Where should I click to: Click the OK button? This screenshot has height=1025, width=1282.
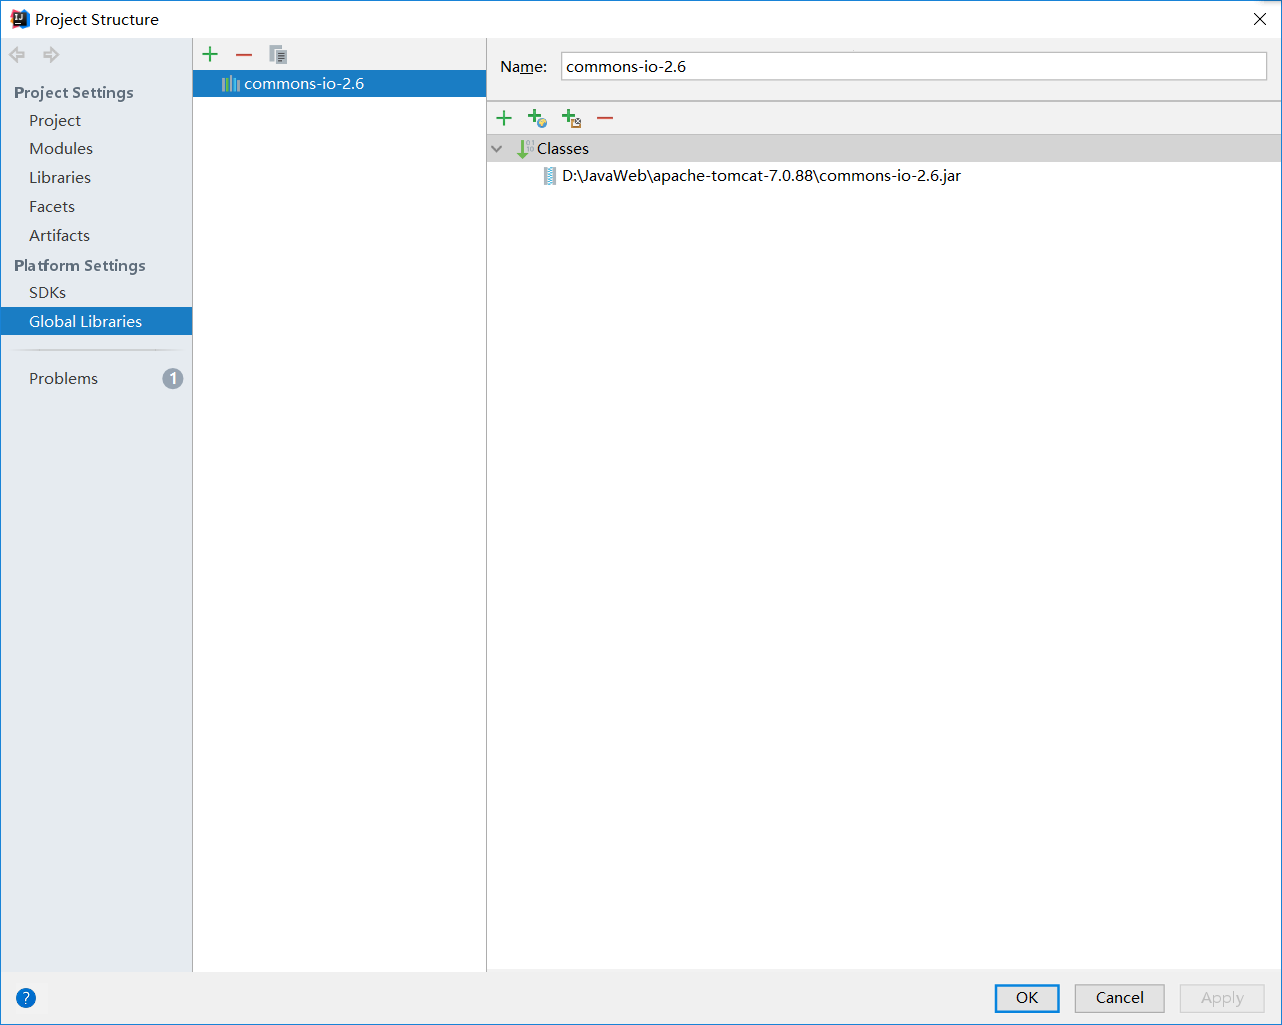click(1027, 998)
